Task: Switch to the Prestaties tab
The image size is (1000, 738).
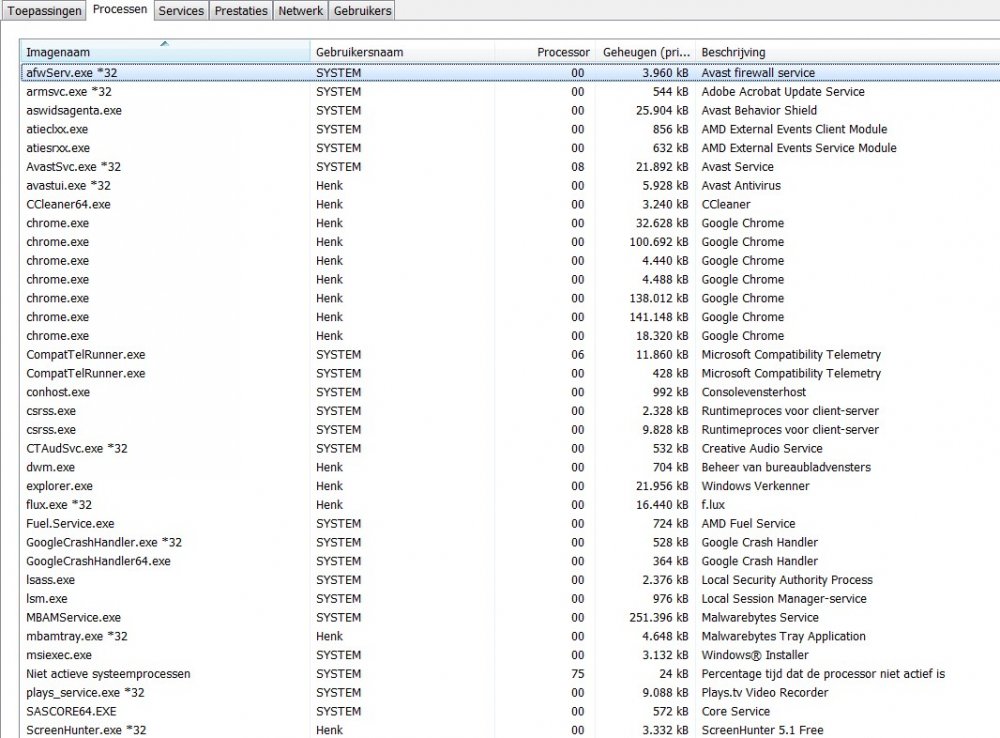Action: point(241,10)
